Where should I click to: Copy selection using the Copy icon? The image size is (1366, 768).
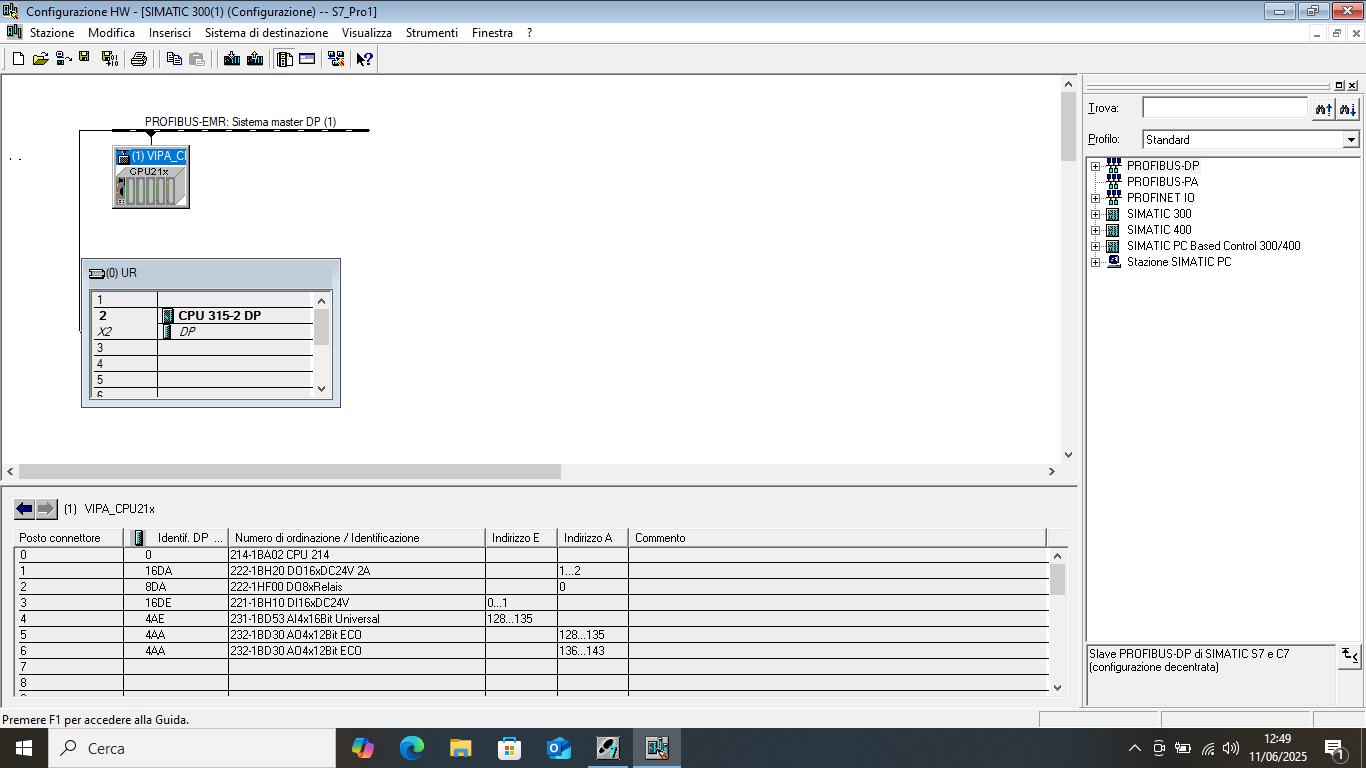pos(174,59)
